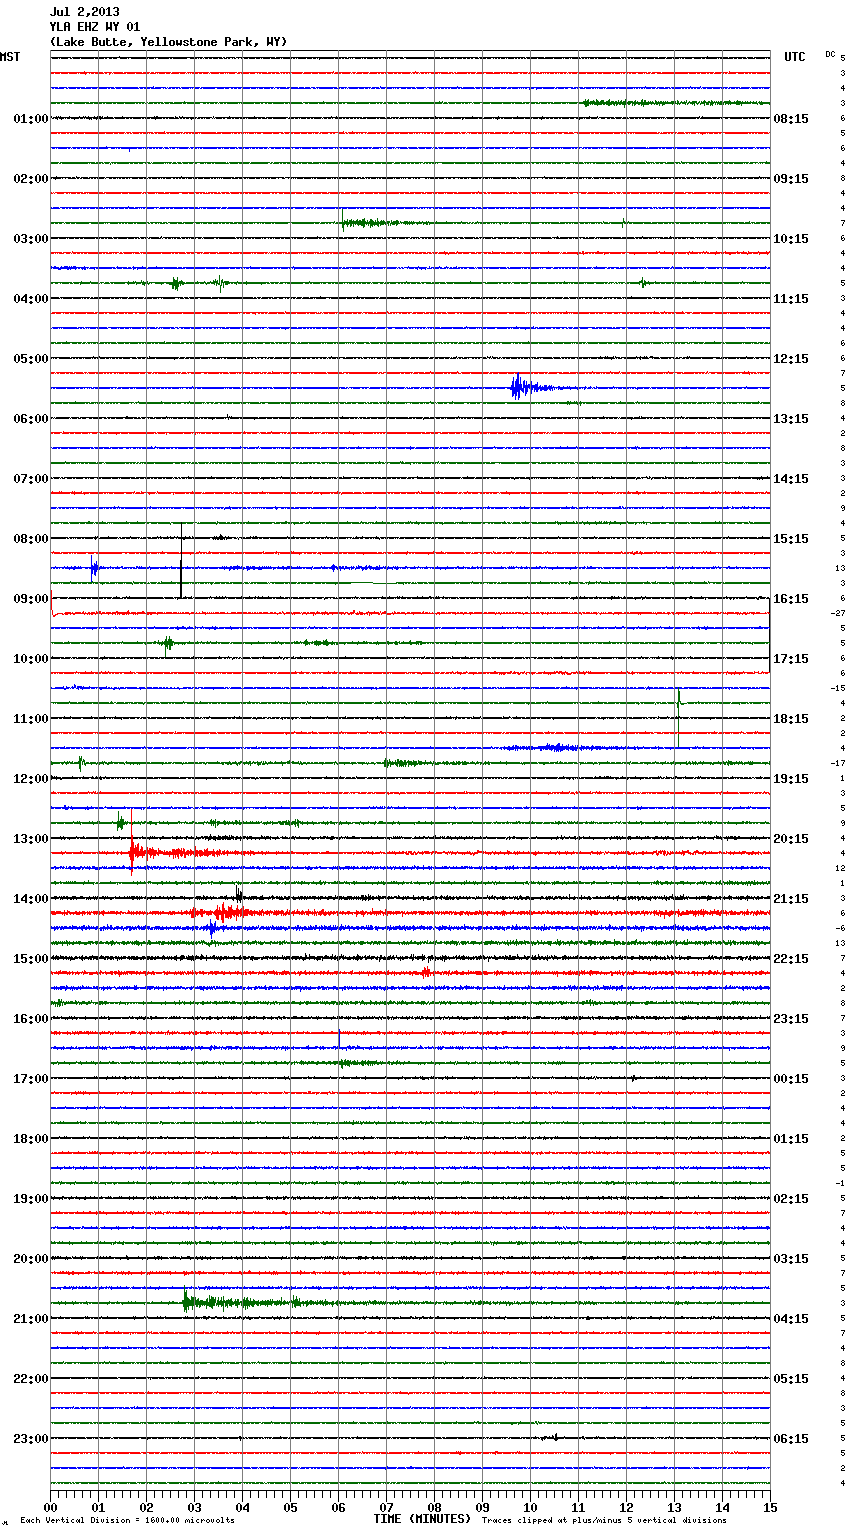Image resolution: width=850 pixels, height=1534 pixels.
Task: Click 'Each Vertical Division = 1600.00 microvolts' footnote
Action: click(x=127, y=1520)
